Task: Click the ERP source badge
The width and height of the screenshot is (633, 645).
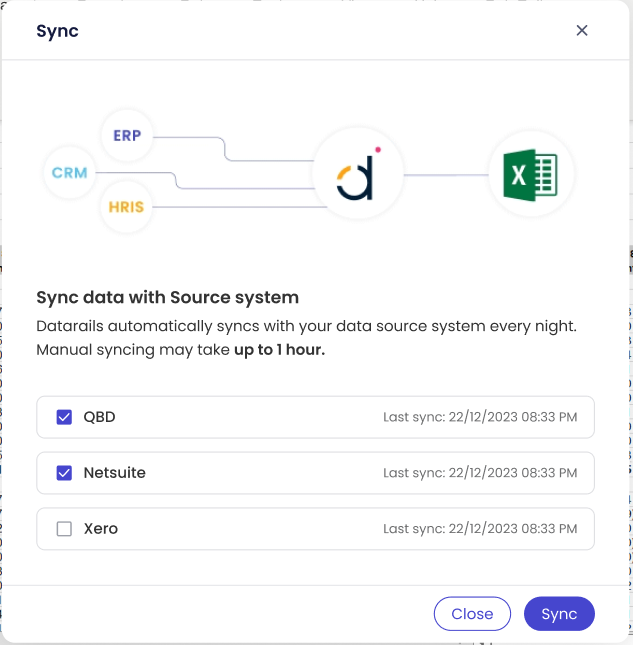Action: [x=127, y=135]
